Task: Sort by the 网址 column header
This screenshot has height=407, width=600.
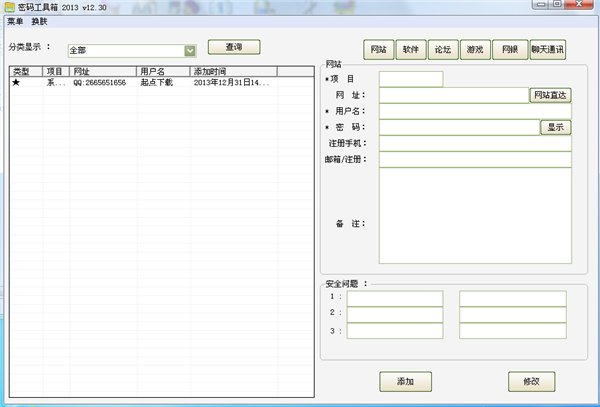Action: [x=103, y=72]
